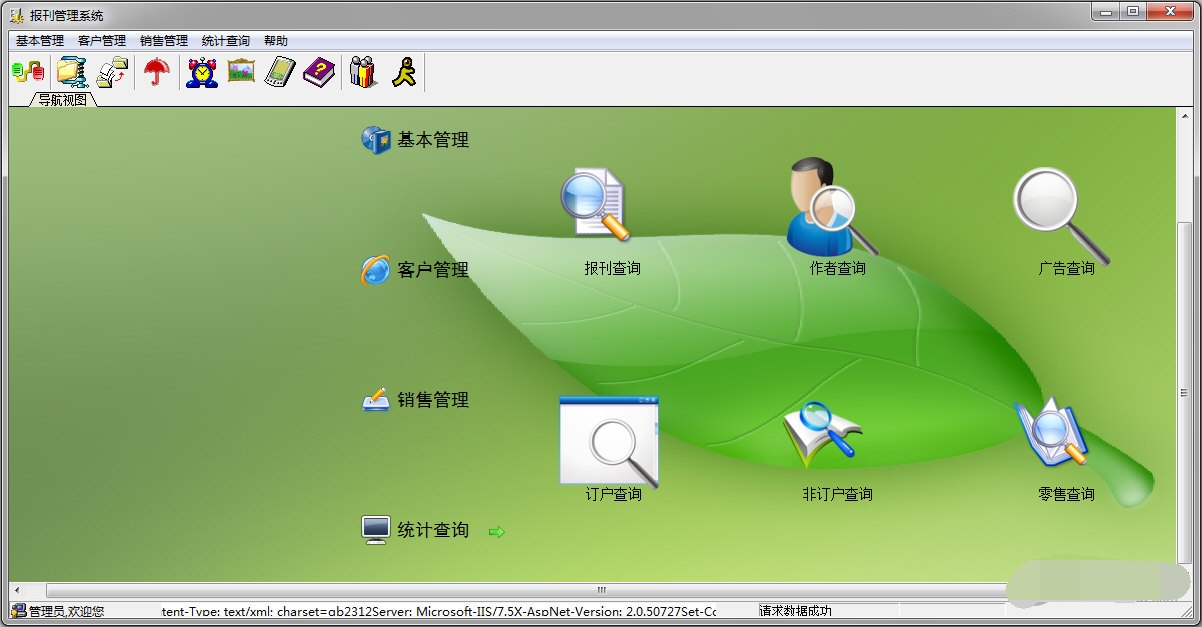This screenshot has height=627, width=1202.
Task: Click the compressed folder toolbar icon
Action: (72, 72)
